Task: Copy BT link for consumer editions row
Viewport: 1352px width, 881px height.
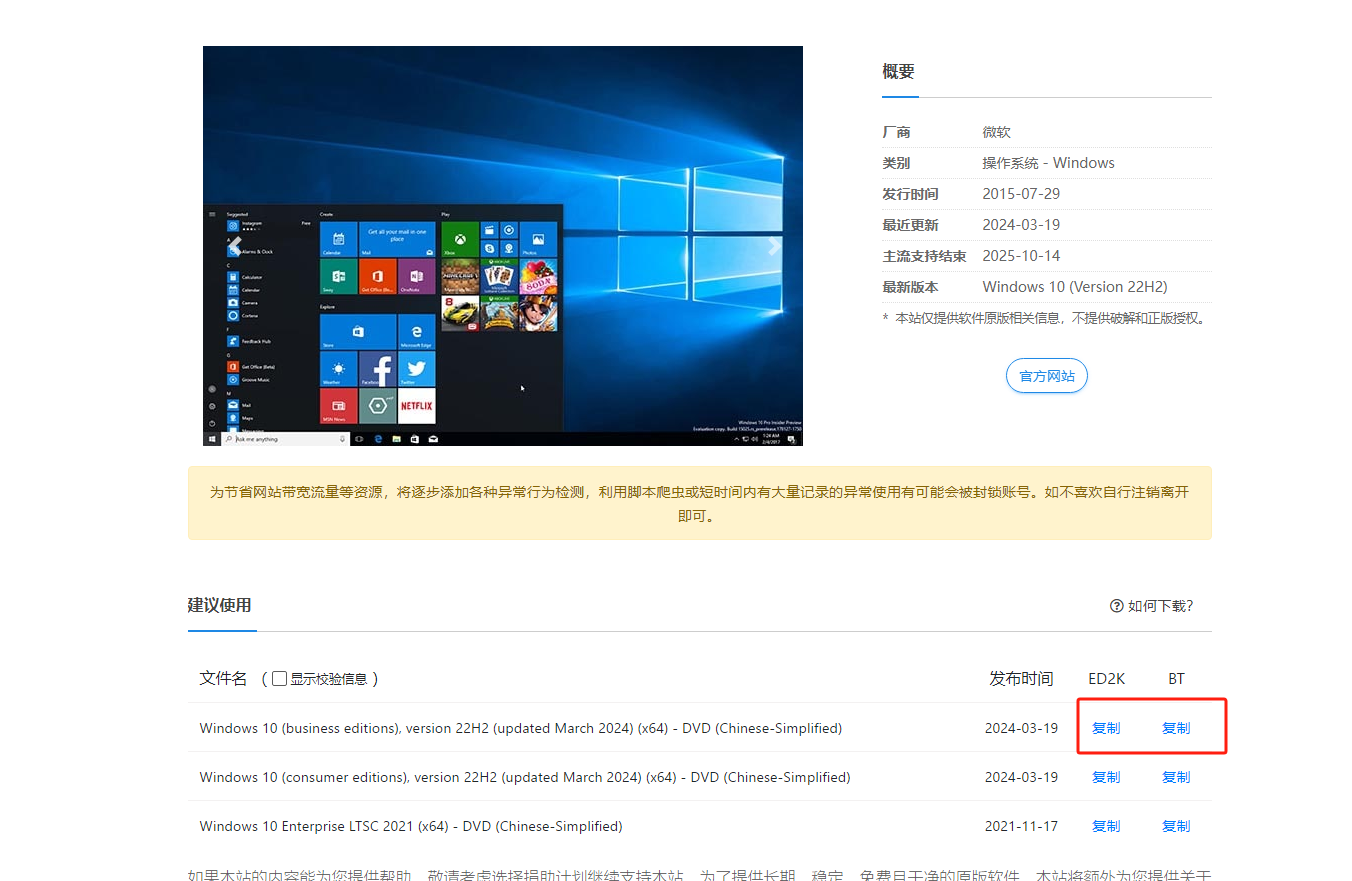Action: tap(1176, 777)
